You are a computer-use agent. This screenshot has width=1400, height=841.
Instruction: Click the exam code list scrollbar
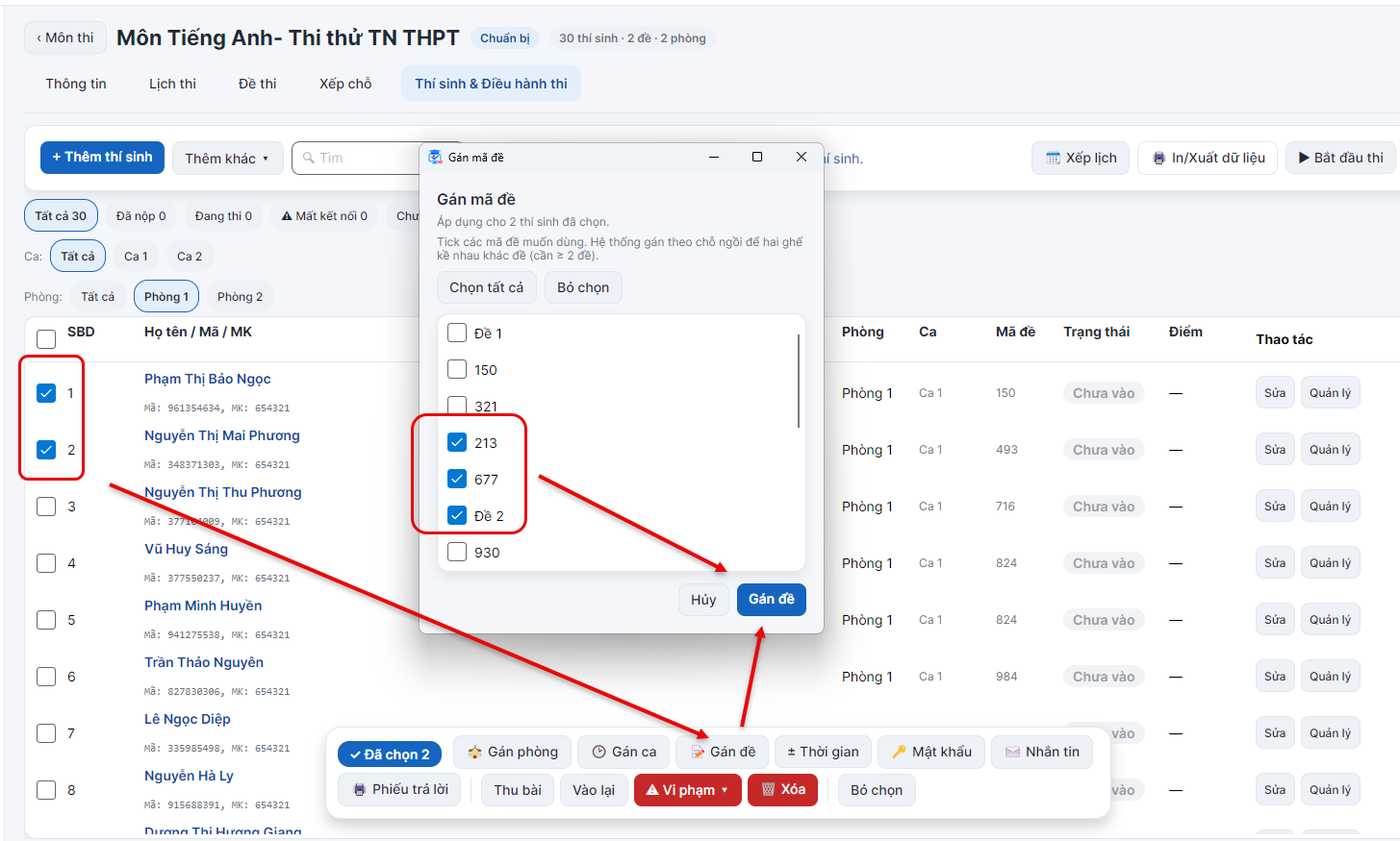click(798, 380)
